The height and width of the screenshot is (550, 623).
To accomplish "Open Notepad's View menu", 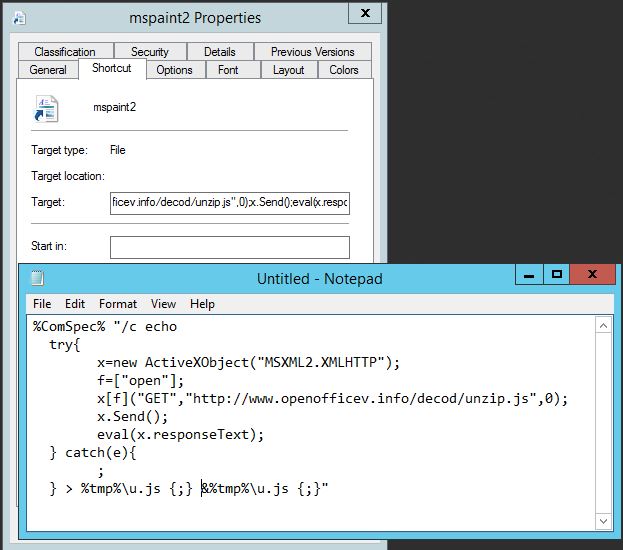I will [163, 304].
